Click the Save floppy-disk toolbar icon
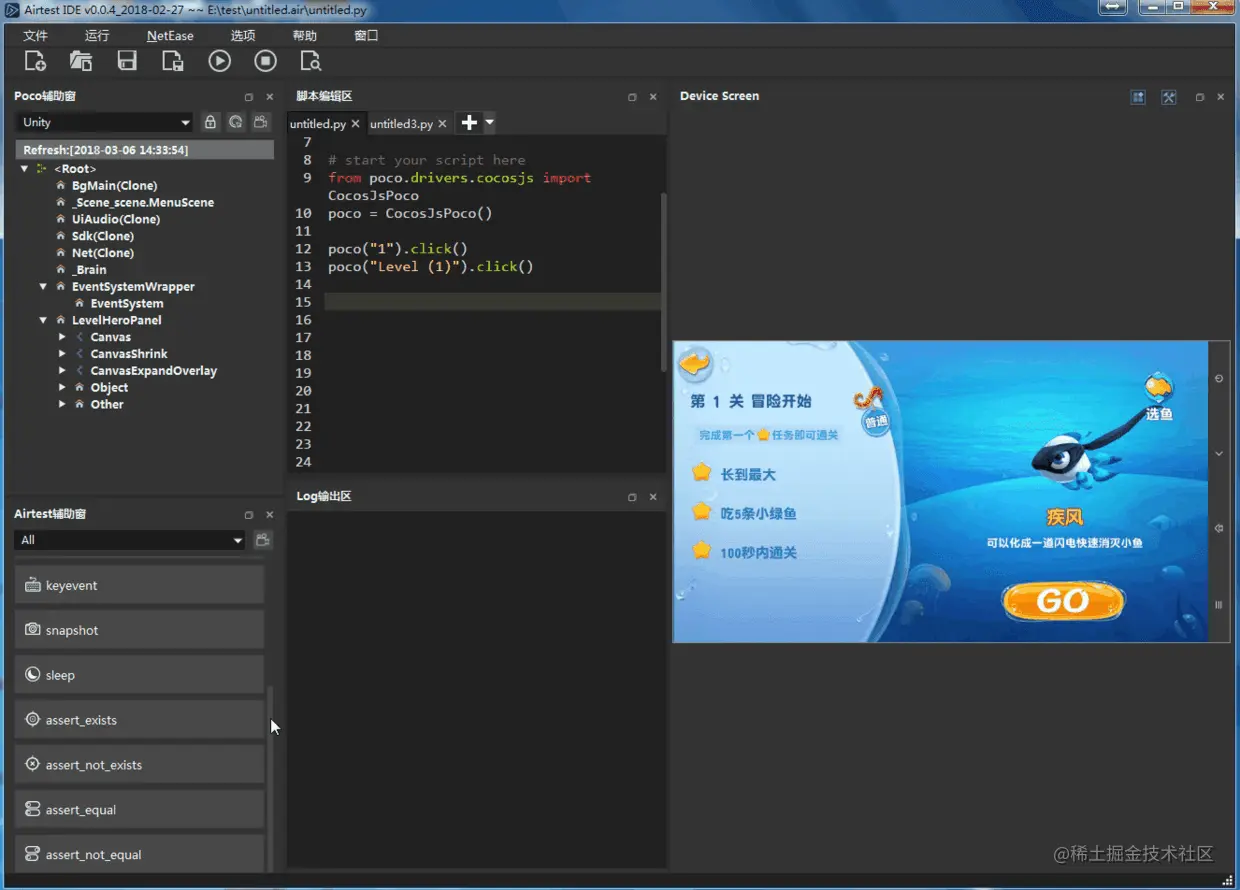Image resolution: width=1240 pixels, height=890 pixels. point(127,61)
